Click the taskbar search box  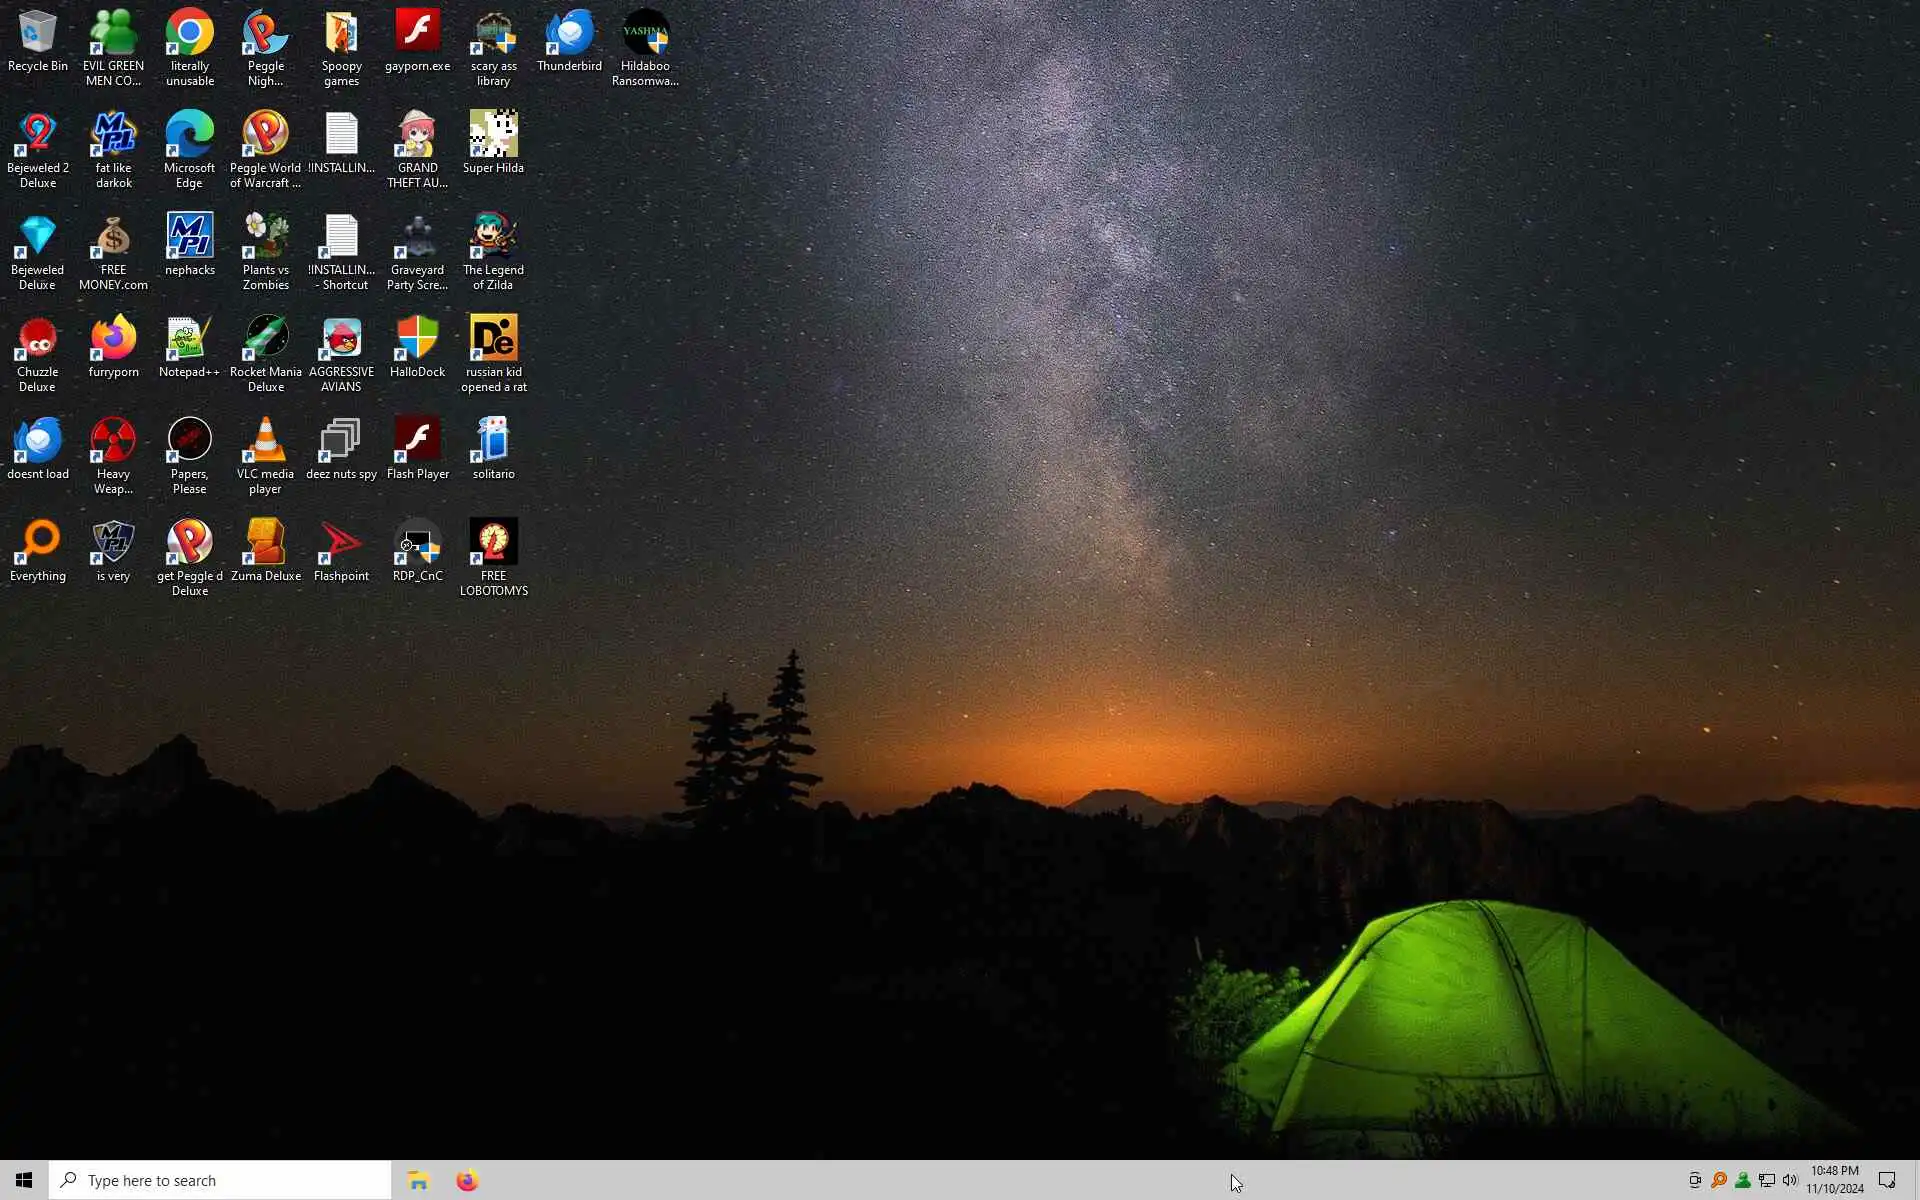pyautogui.click(x=220, y=1180)
